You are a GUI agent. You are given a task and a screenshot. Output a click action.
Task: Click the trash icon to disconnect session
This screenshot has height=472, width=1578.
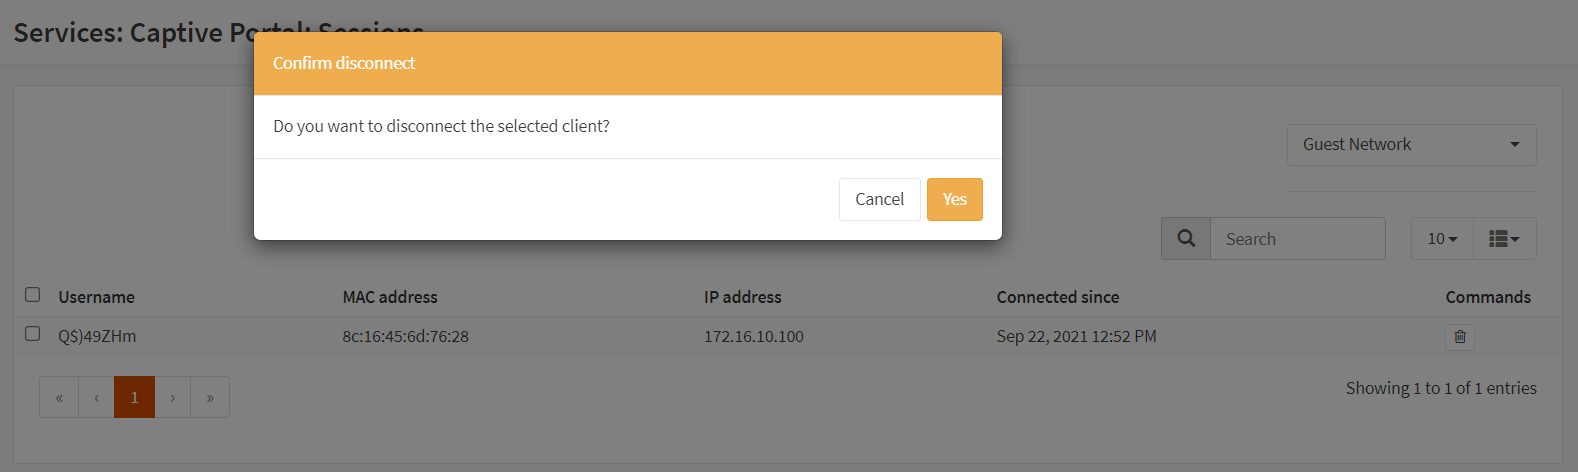coord(1459,337)
